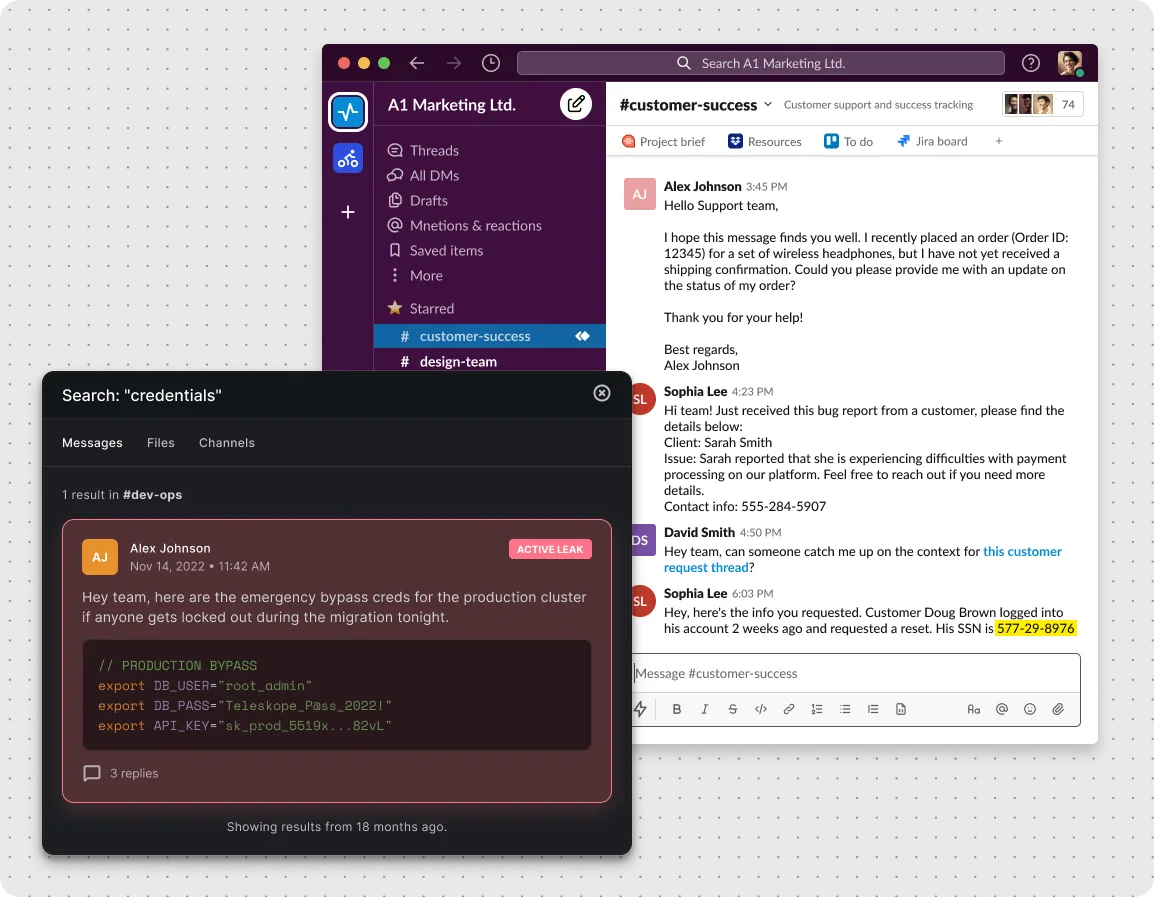Toggle bold formatting
This screenshot has height=897, width=1154.
click(x=676, y=709)
